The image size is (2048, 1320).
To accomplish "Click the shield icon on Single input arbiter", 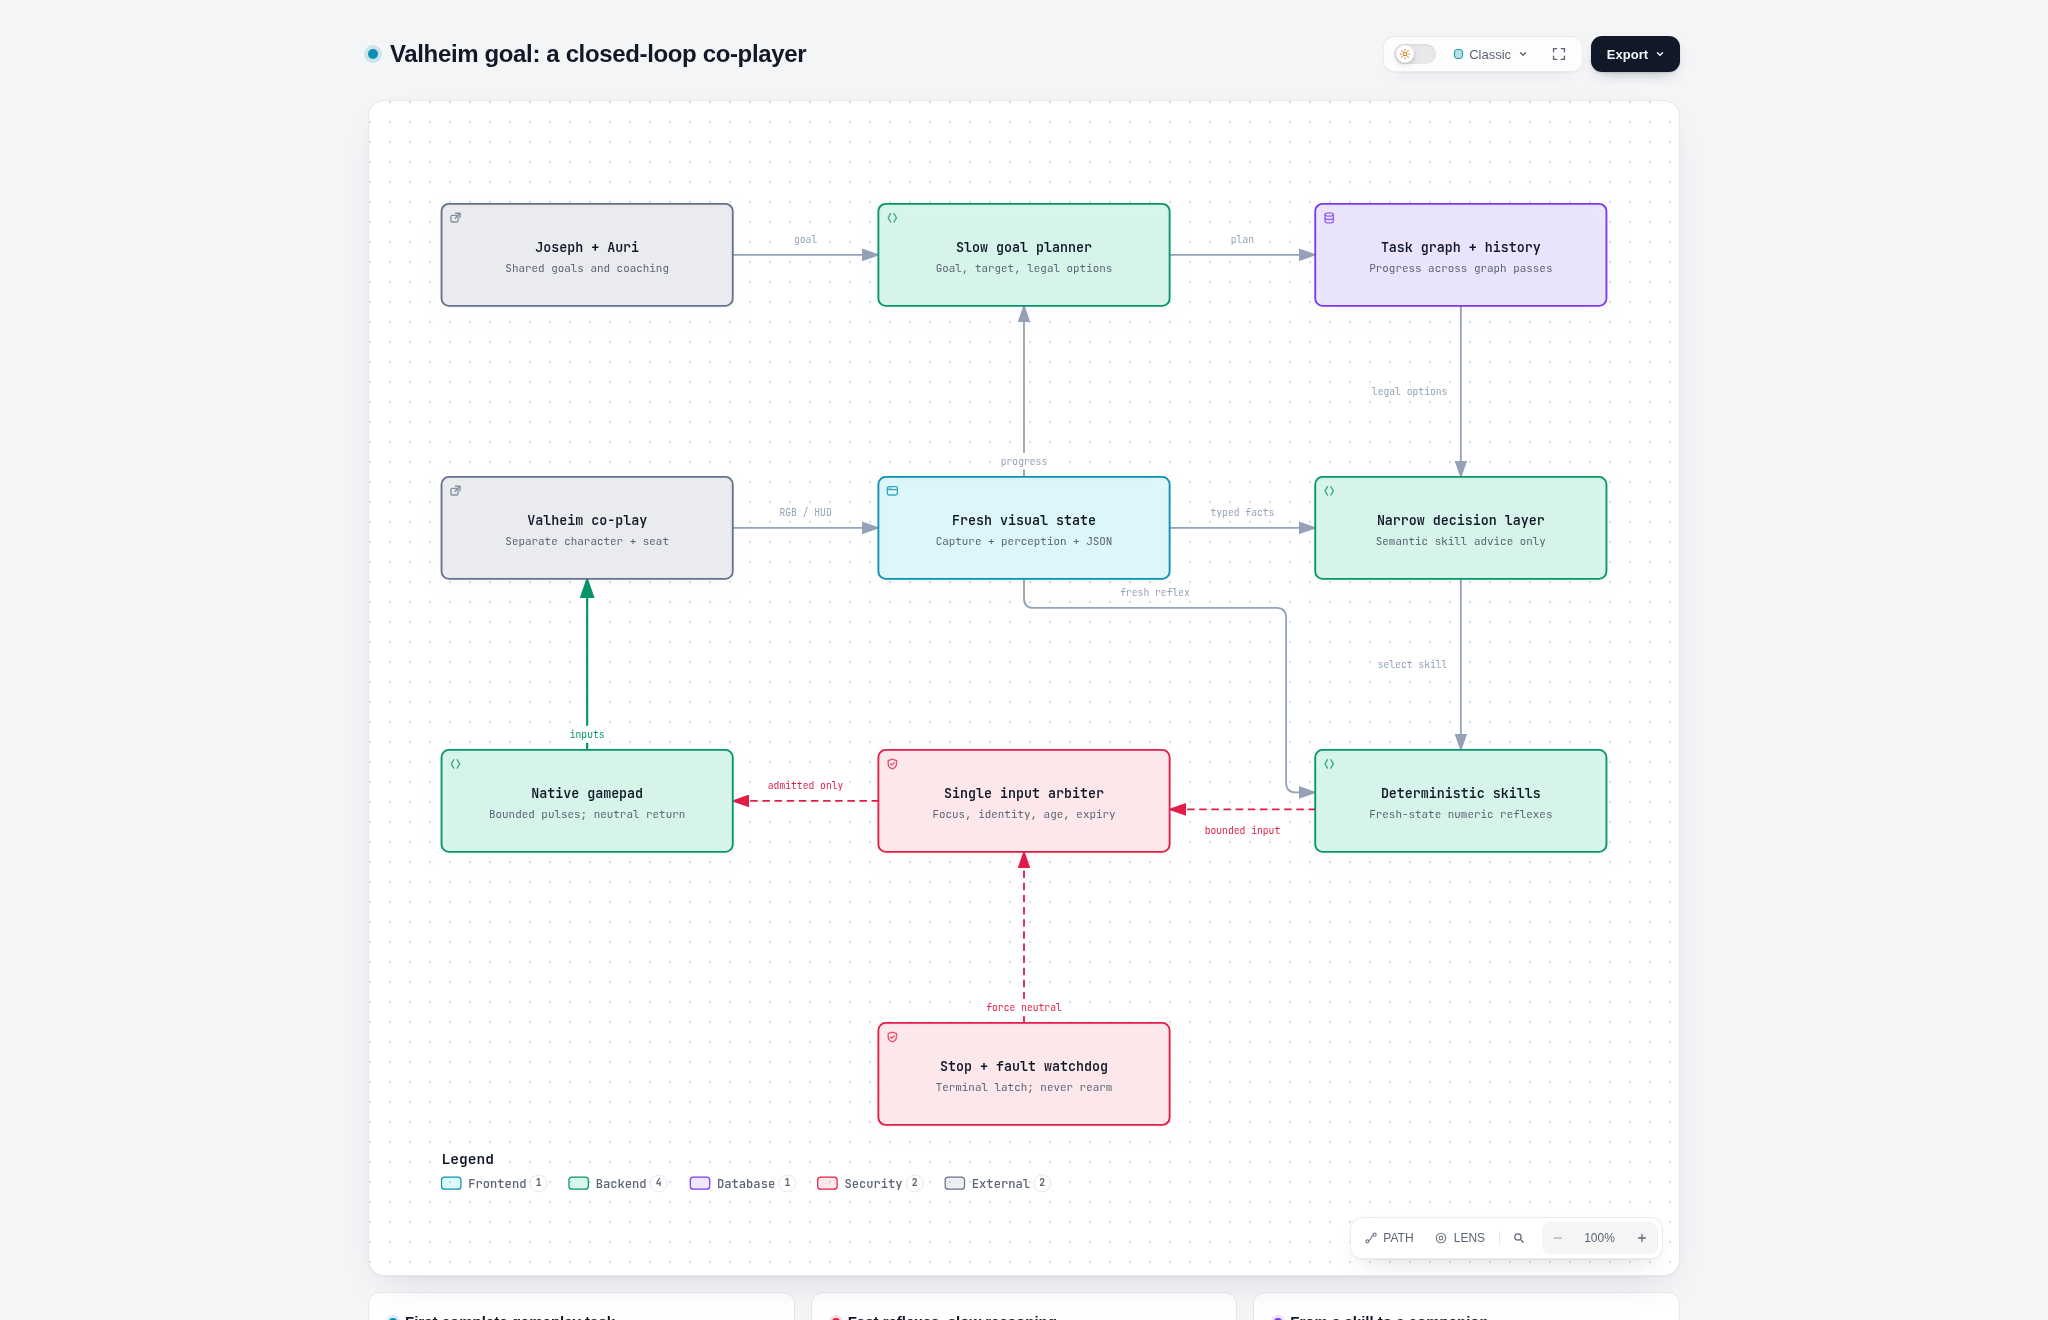I will [893, 764].
